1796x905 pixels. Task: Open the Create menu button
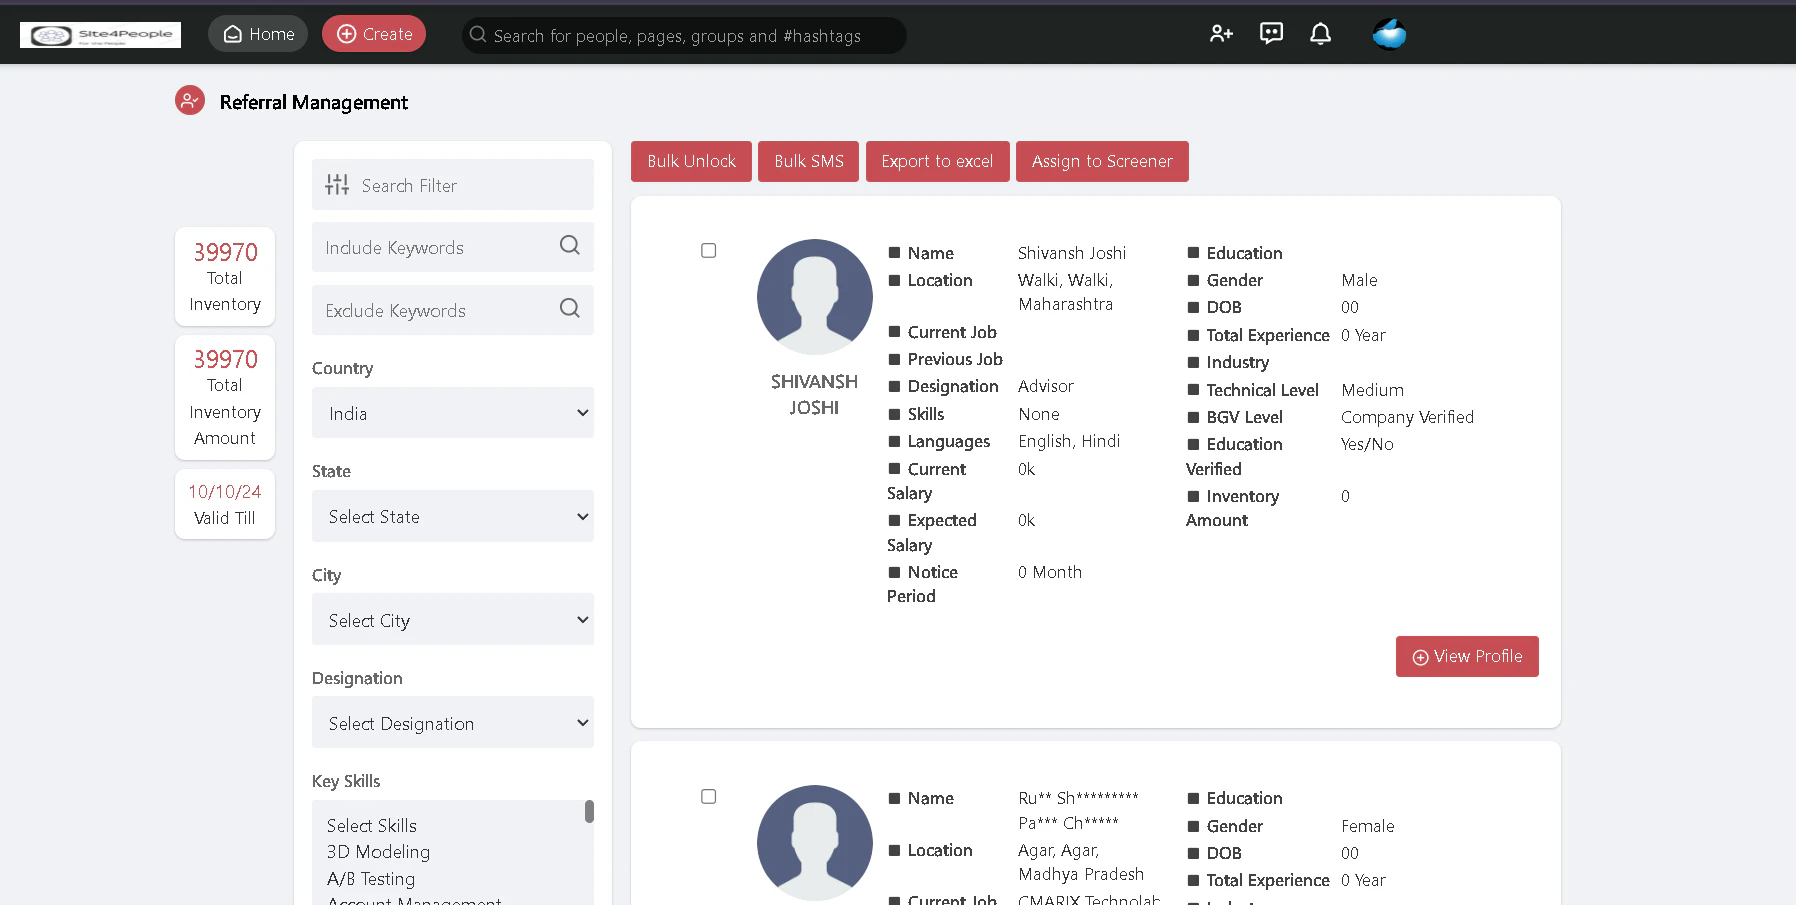click(x=374, y=34)
